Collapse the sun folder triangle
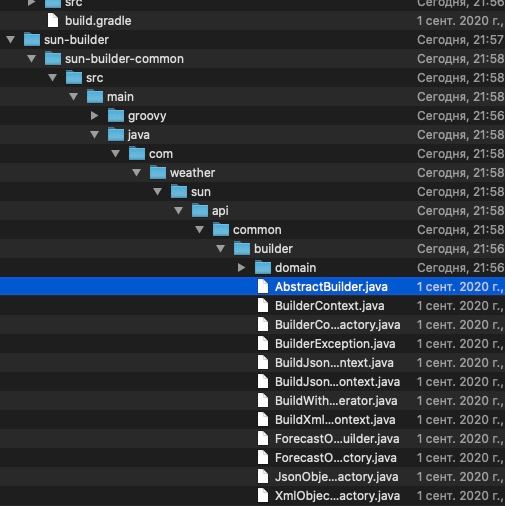The height and width of the screenshot is (506, 505). (x=158, y=192)
